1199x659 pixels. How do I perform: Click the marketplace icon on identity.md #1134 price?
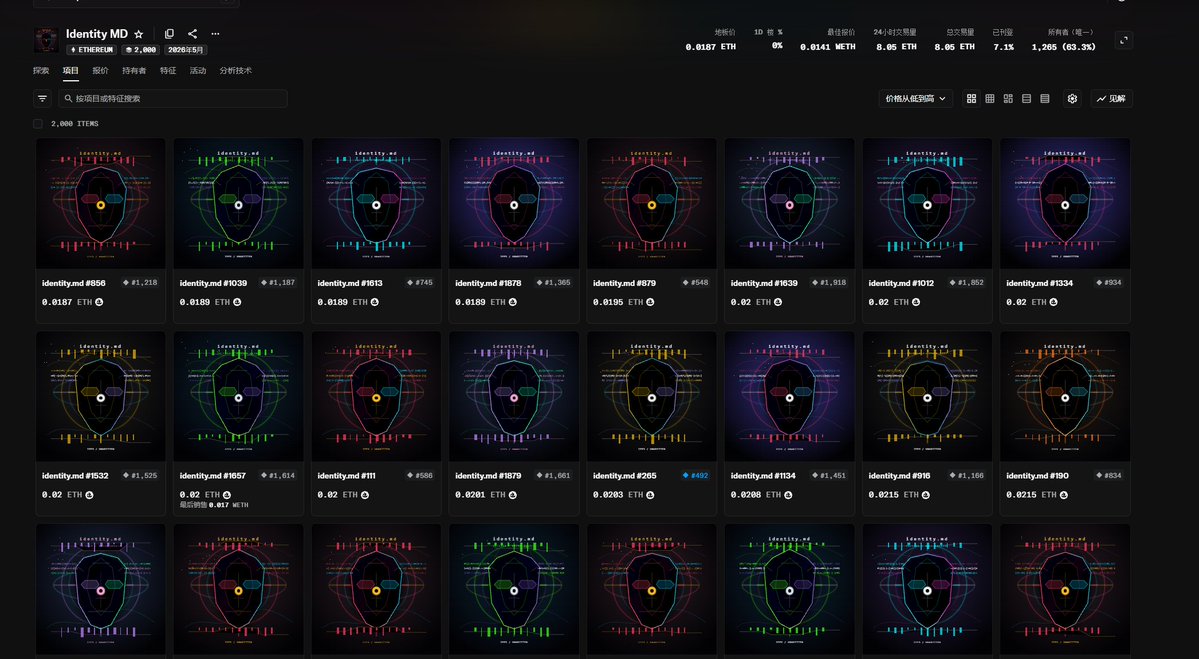788,495
